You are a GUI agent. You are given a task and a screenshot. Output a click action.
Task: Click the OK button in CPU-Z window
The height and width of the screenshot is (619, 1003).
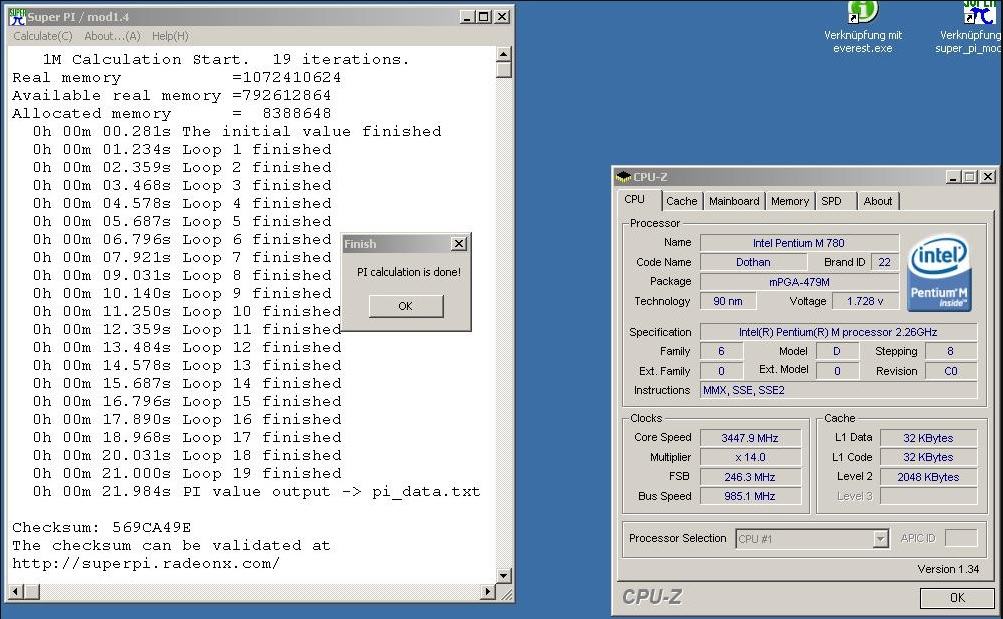[957, 597]
